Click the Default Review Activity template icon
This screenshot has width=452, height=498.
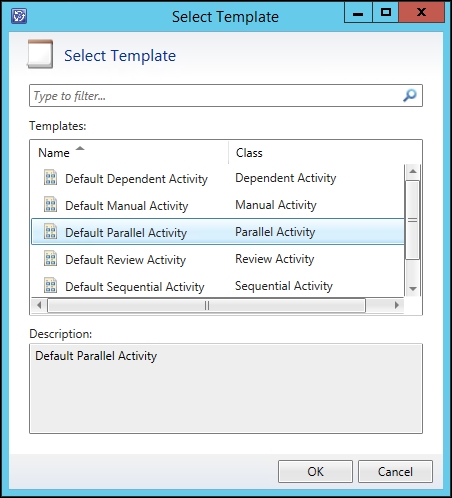(x=50, y=258)
